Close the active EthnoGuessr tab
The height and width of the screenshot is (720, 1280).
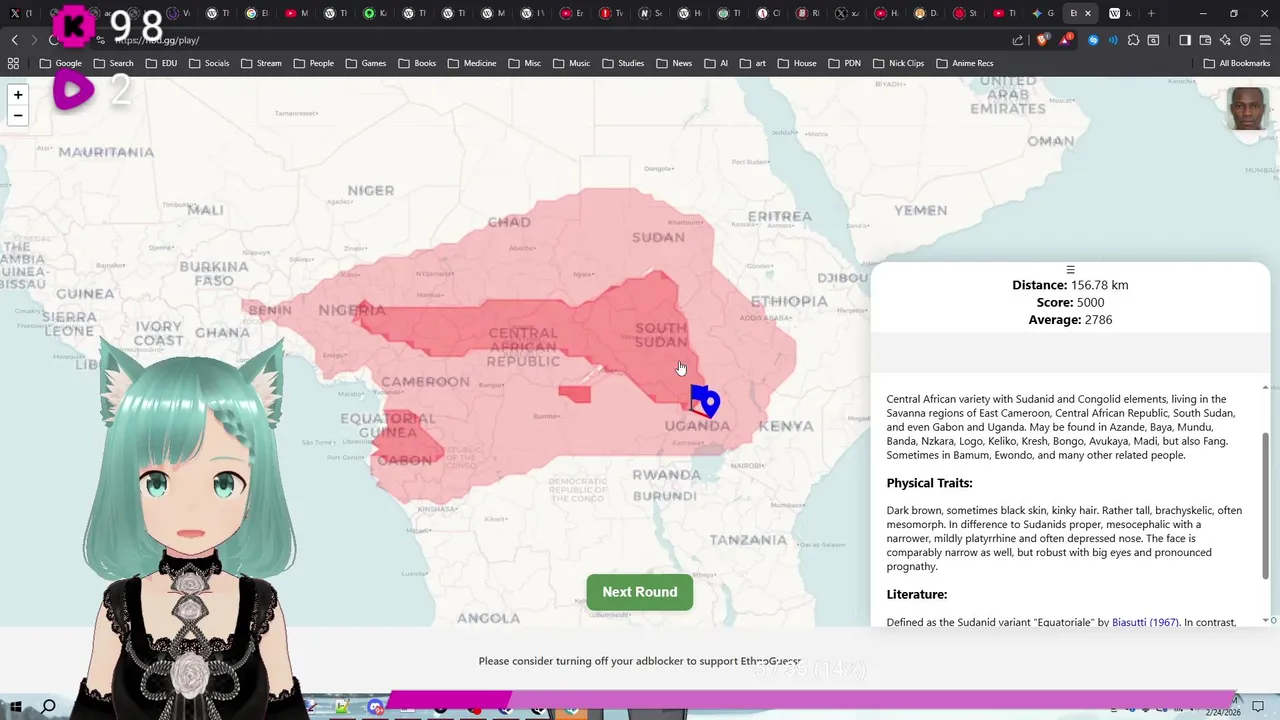point(1088,13)
